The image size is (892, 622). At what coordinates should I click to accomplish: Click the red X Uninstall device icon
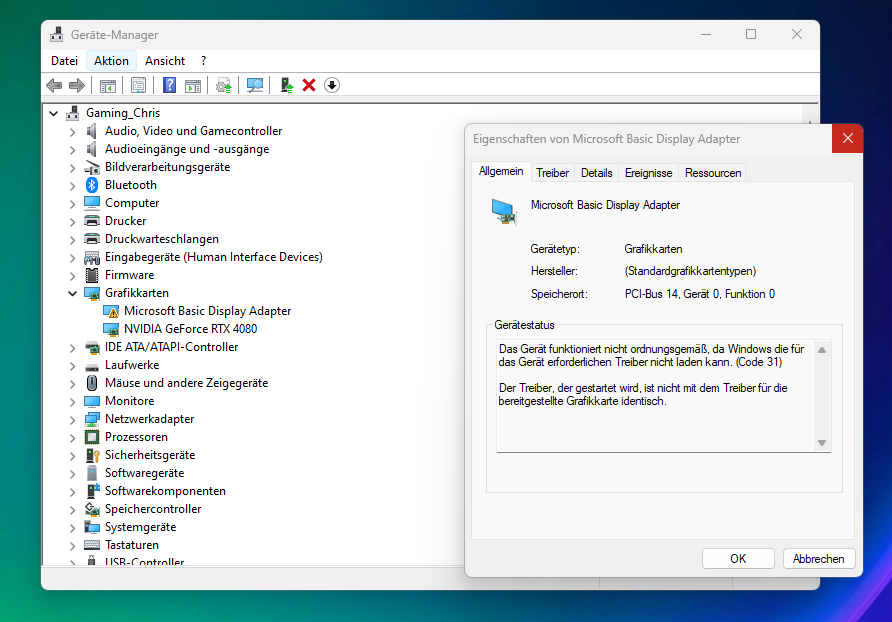coord(309,85)
